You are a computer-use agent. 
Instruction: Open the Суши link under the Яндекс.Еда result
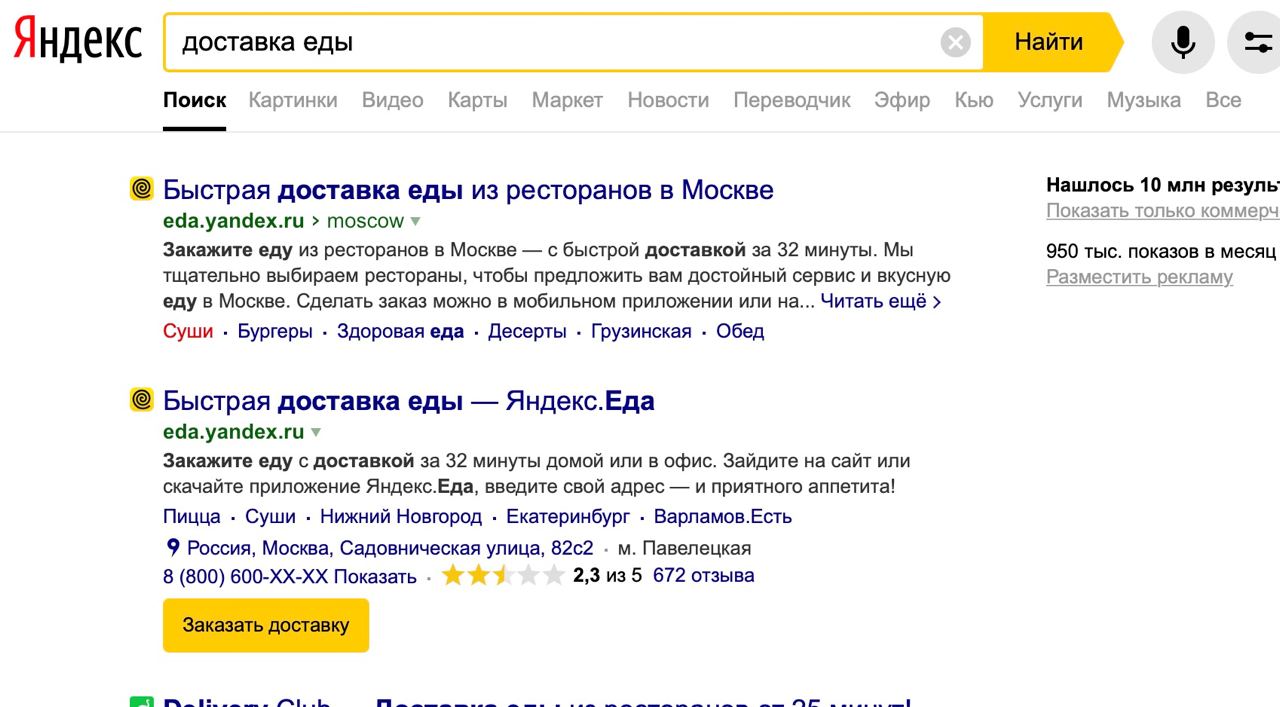click(x=270, y=517)
